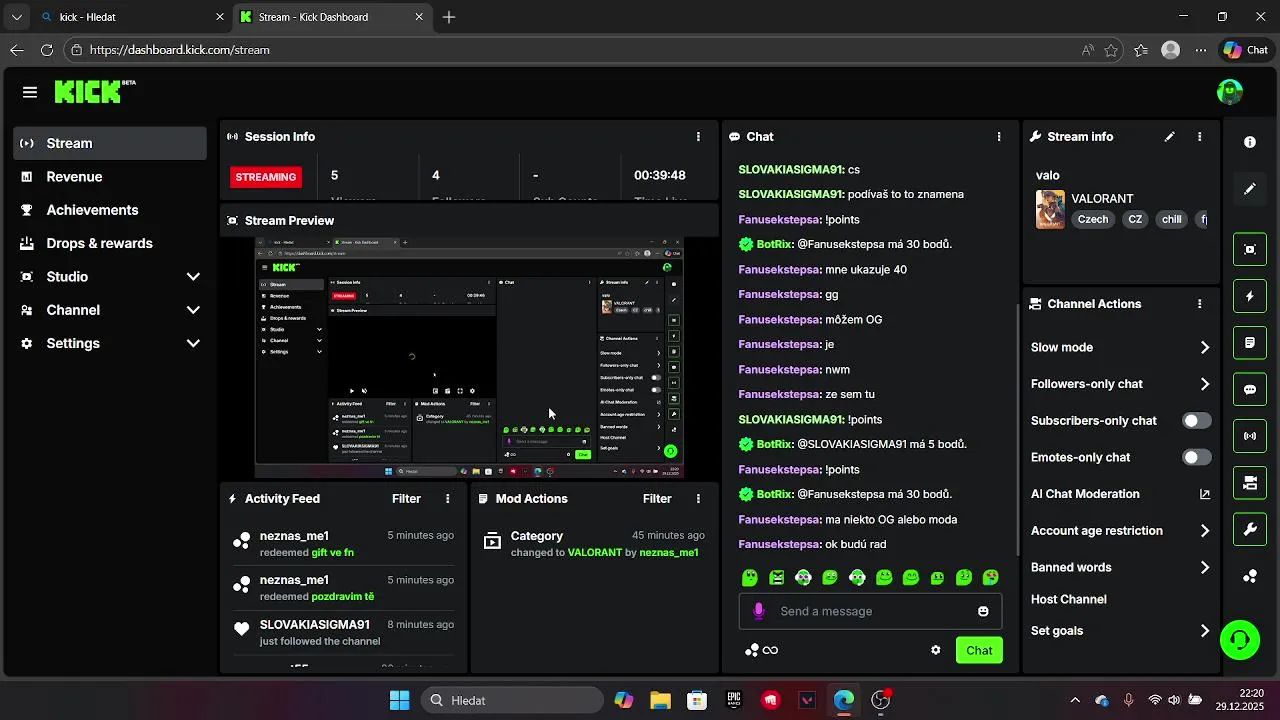Click the VALORANT category thumbnail
This screenshot has width=1280, height=720.
pos(1050,210)
